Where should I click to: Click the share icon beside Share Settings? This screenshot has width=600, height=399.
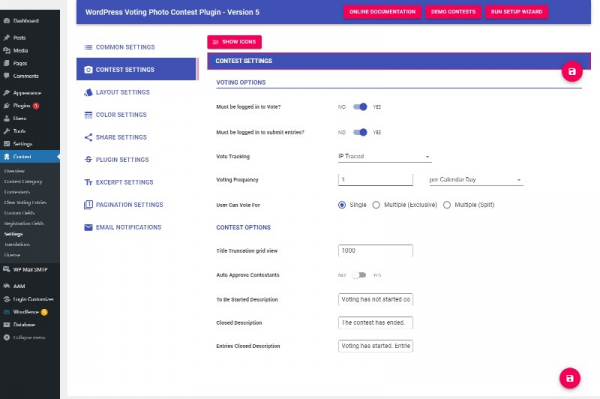(88, 137)
